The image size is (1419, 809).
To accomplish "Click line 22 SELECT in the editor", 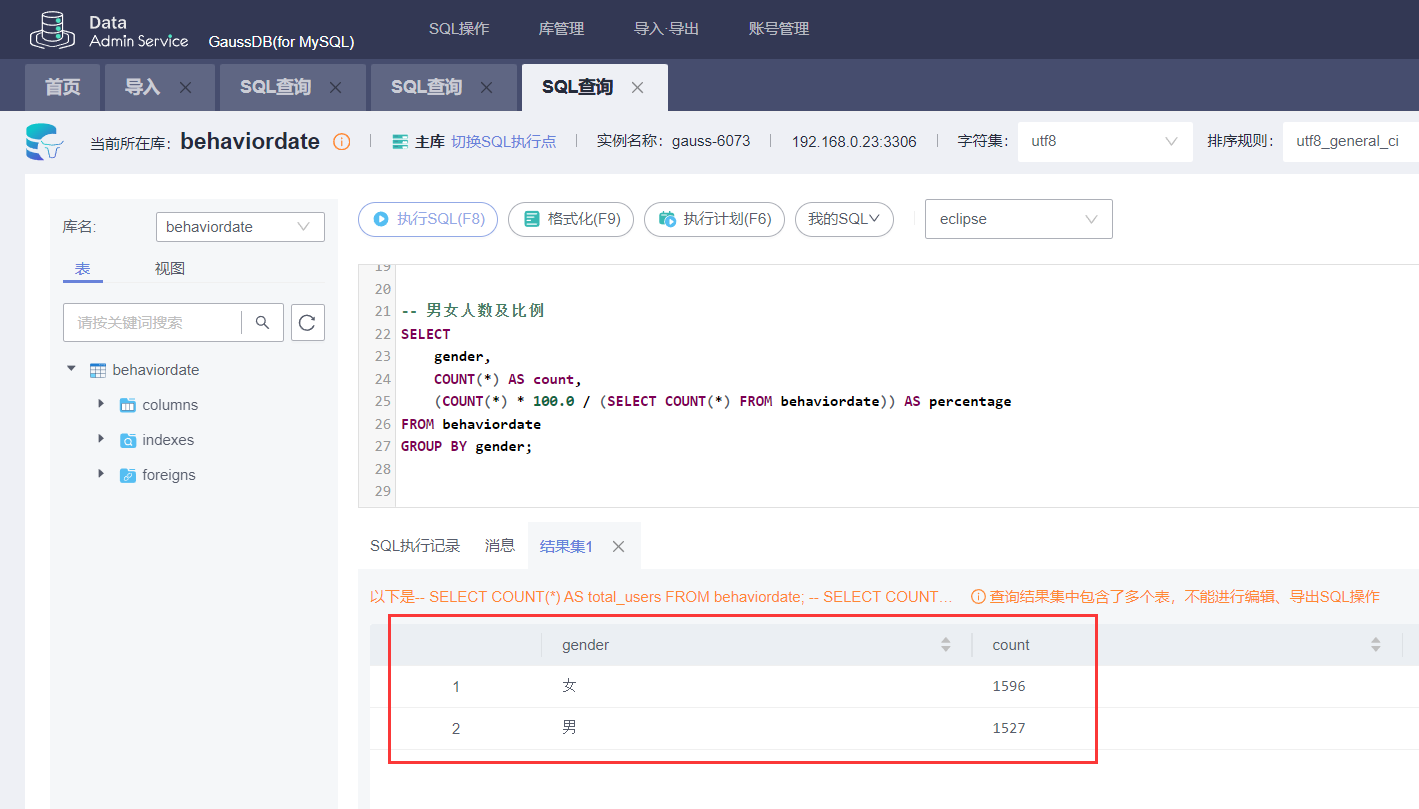I will click(426, 334).
